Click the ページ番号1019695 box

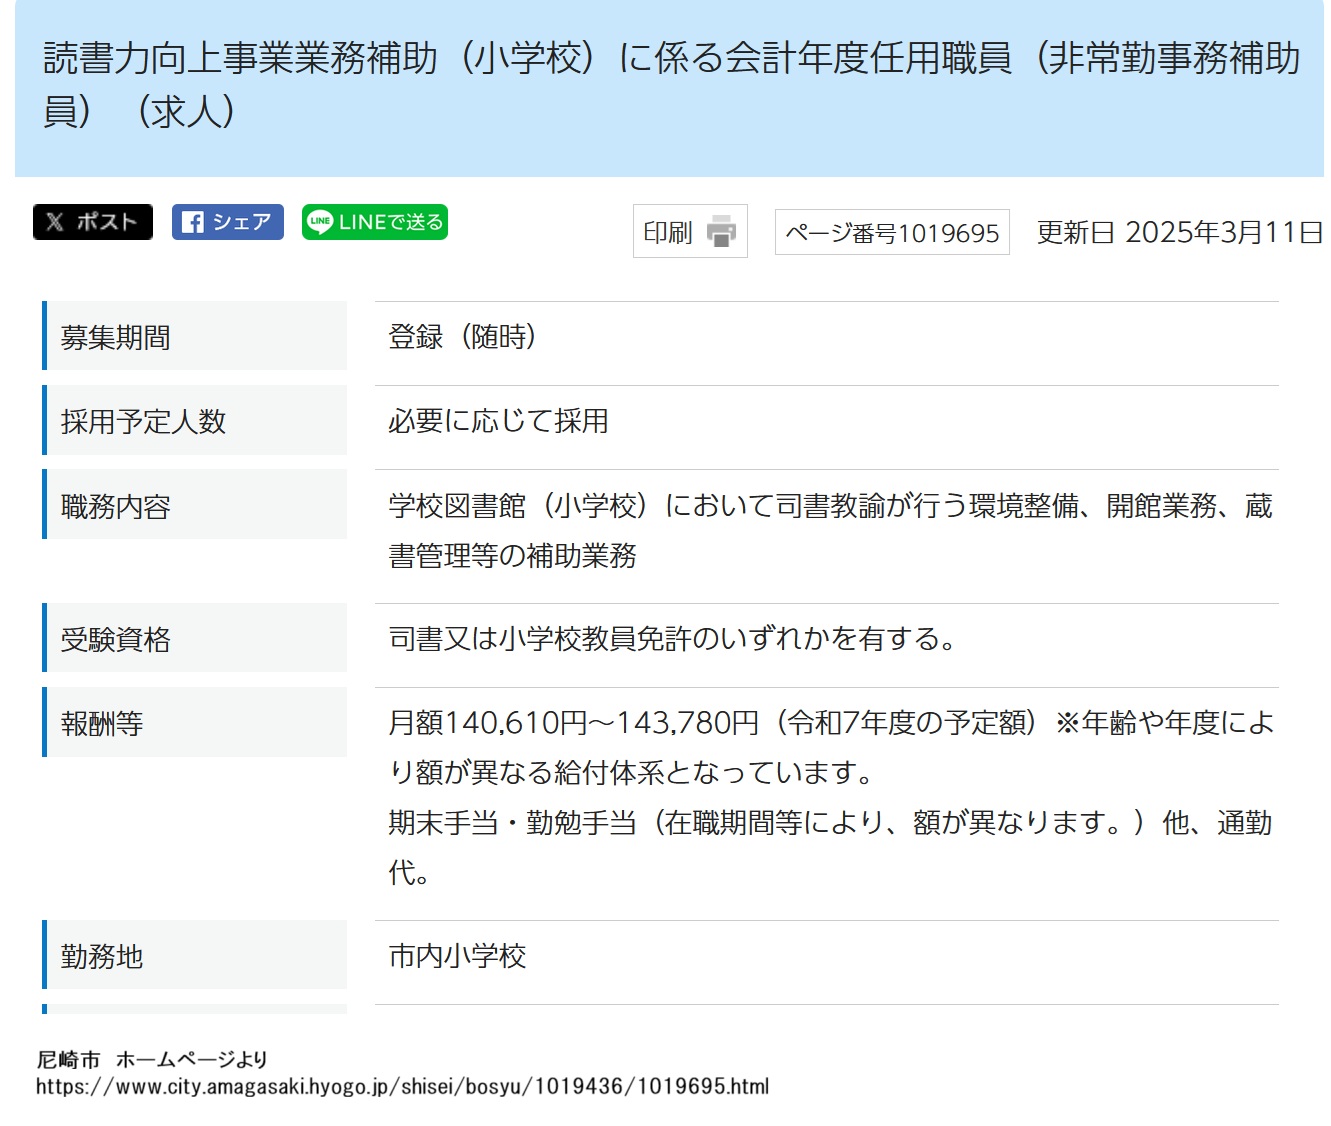click(891, 233)
